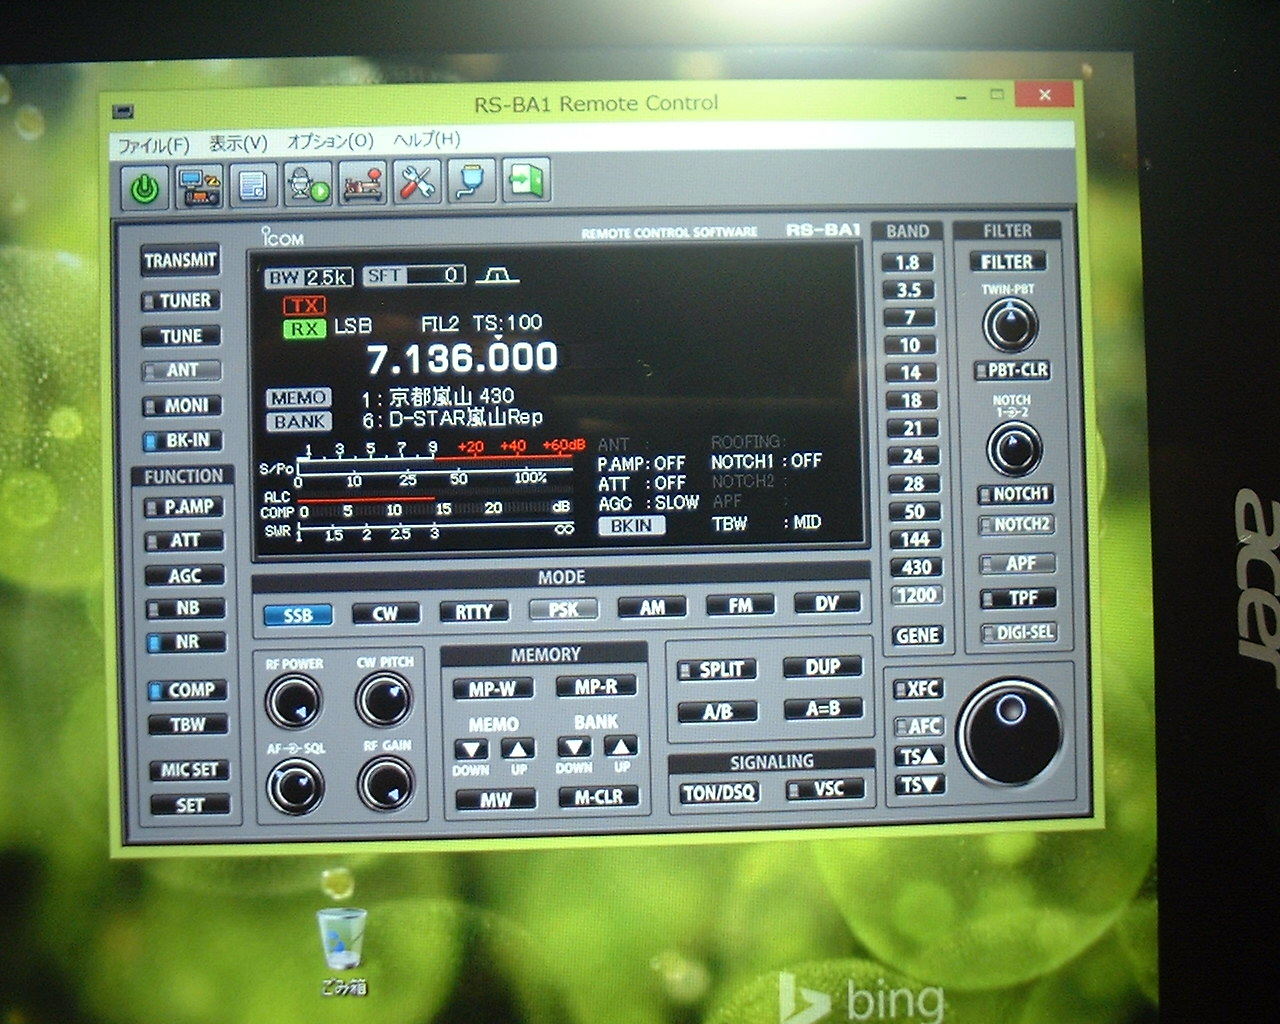The height and width of the screenshot is (1024, 1280).
Task: Open the memory list document icon
Action: (x=253, y=185)
